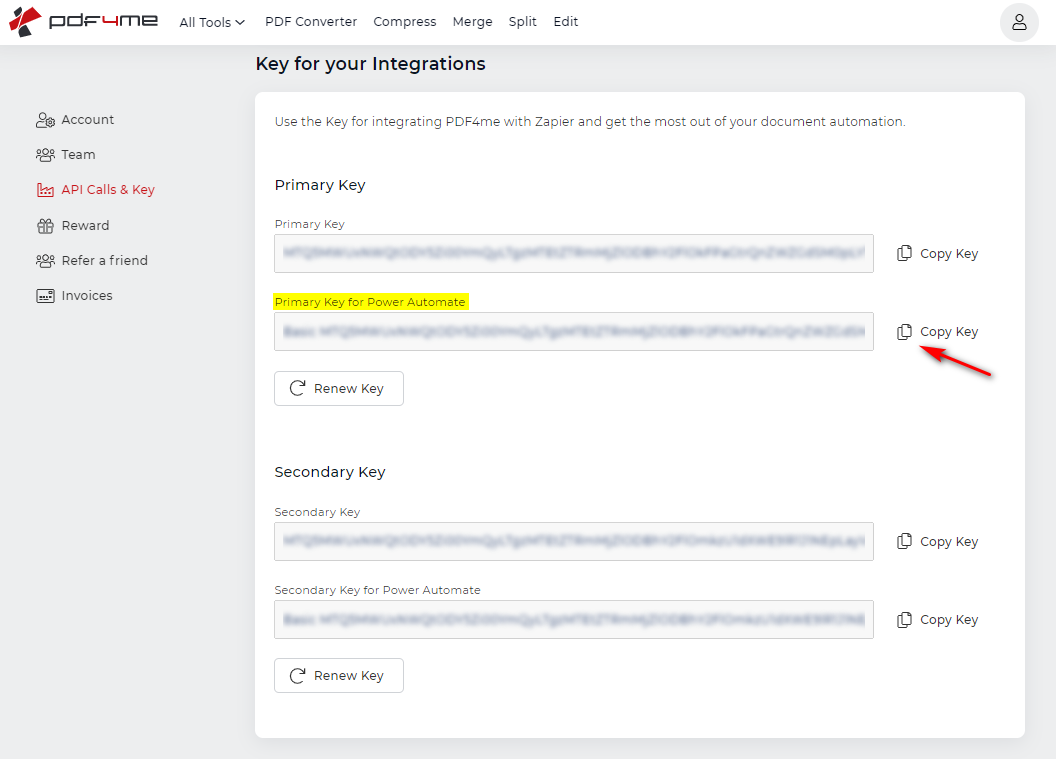
Task: Focus the Primary Key field
Action: point(574,254)
